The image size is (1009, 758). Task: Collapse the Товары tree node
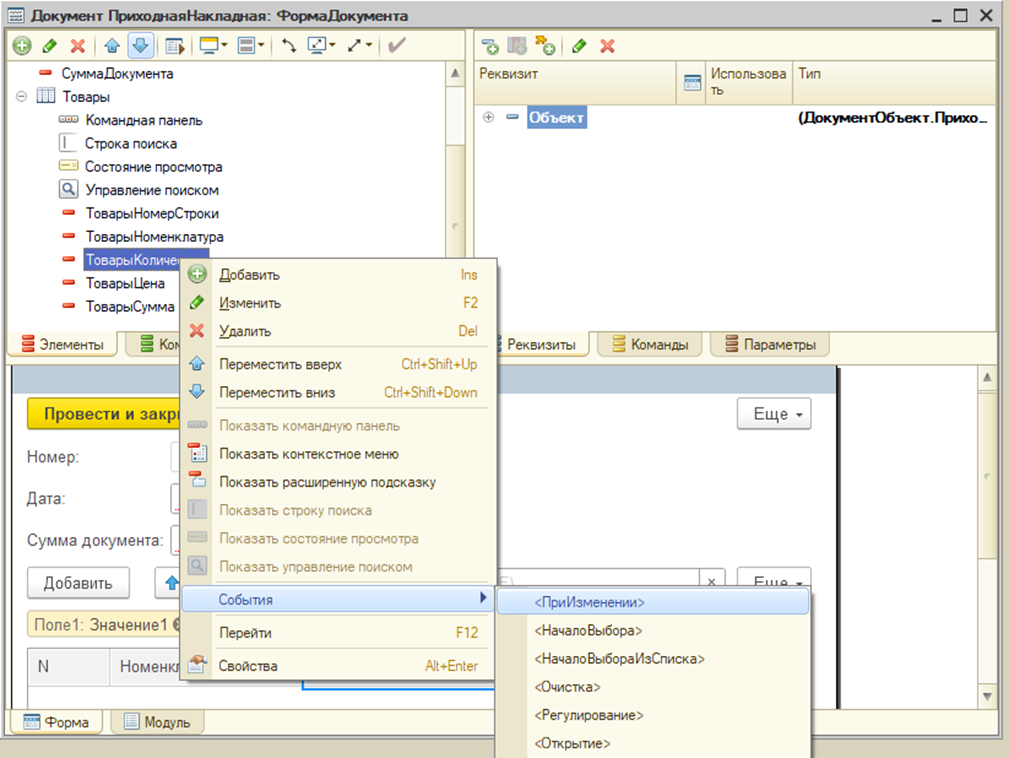click(21, 97)
